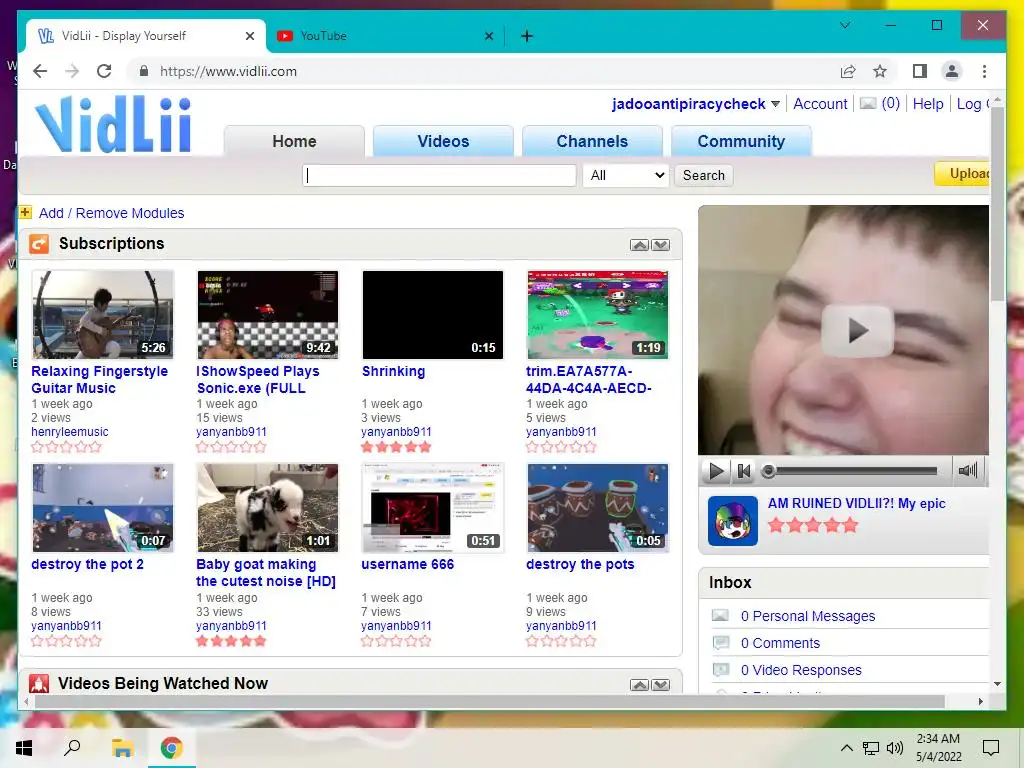This screenshot has width=1024, height=768.
Task: Reload the page with the refresh icon
Action: click(x=104, y=71)
